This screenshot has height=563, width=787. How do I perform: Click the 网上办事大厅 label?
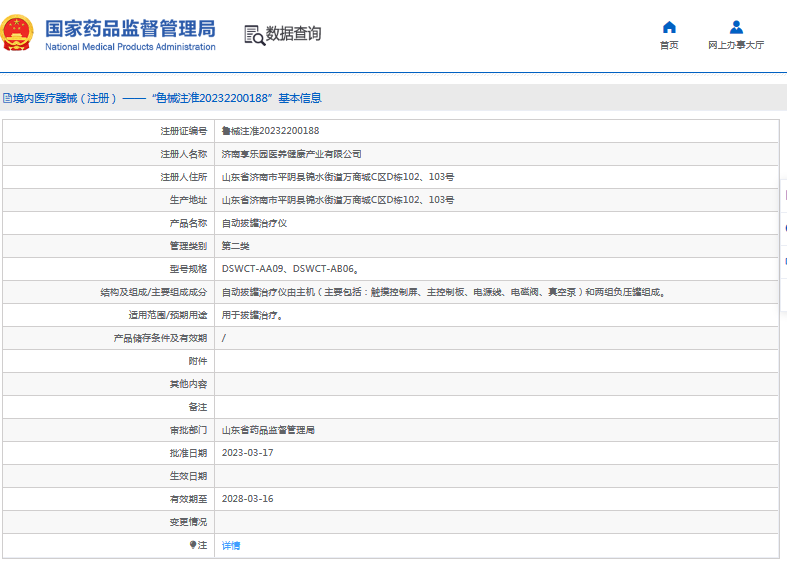(x=736, y=45)
